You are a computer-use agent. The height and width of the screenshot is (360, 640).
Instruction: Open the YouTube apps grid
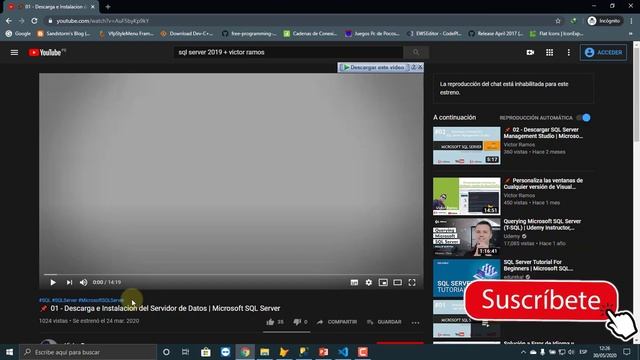[549, 52]
